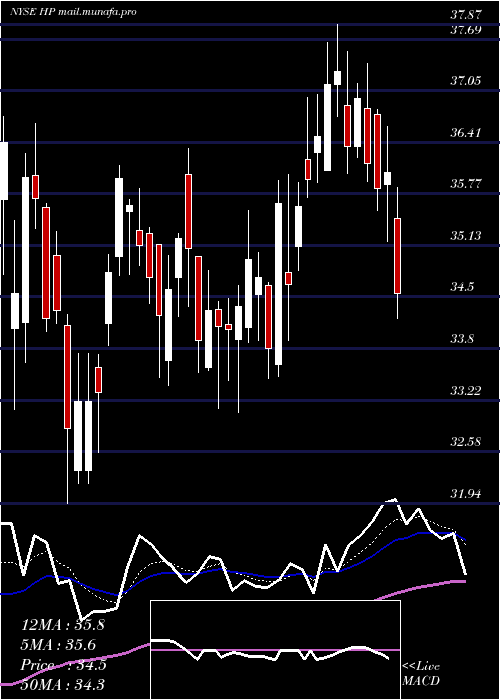Click the 12MA : 35.8 readout

(x=63, y=625)
